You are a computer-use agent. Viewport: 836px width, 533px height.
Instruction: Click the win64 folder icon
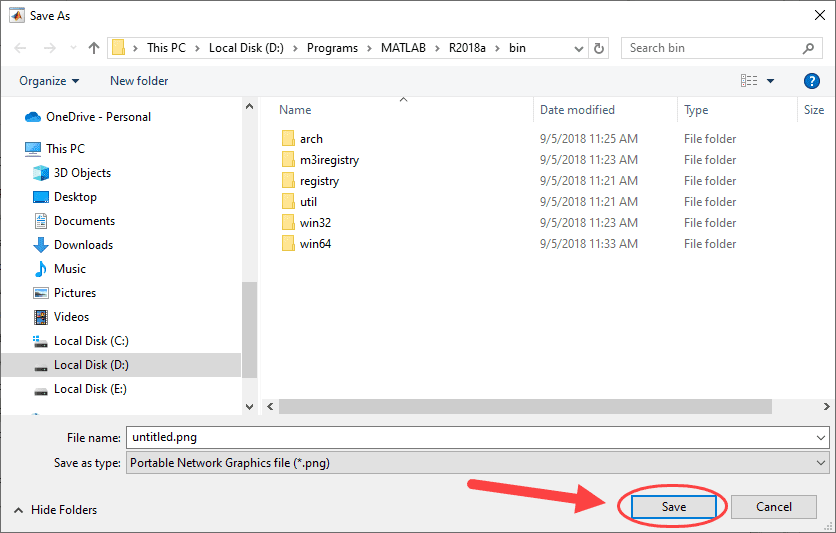[x=288, y=244]
